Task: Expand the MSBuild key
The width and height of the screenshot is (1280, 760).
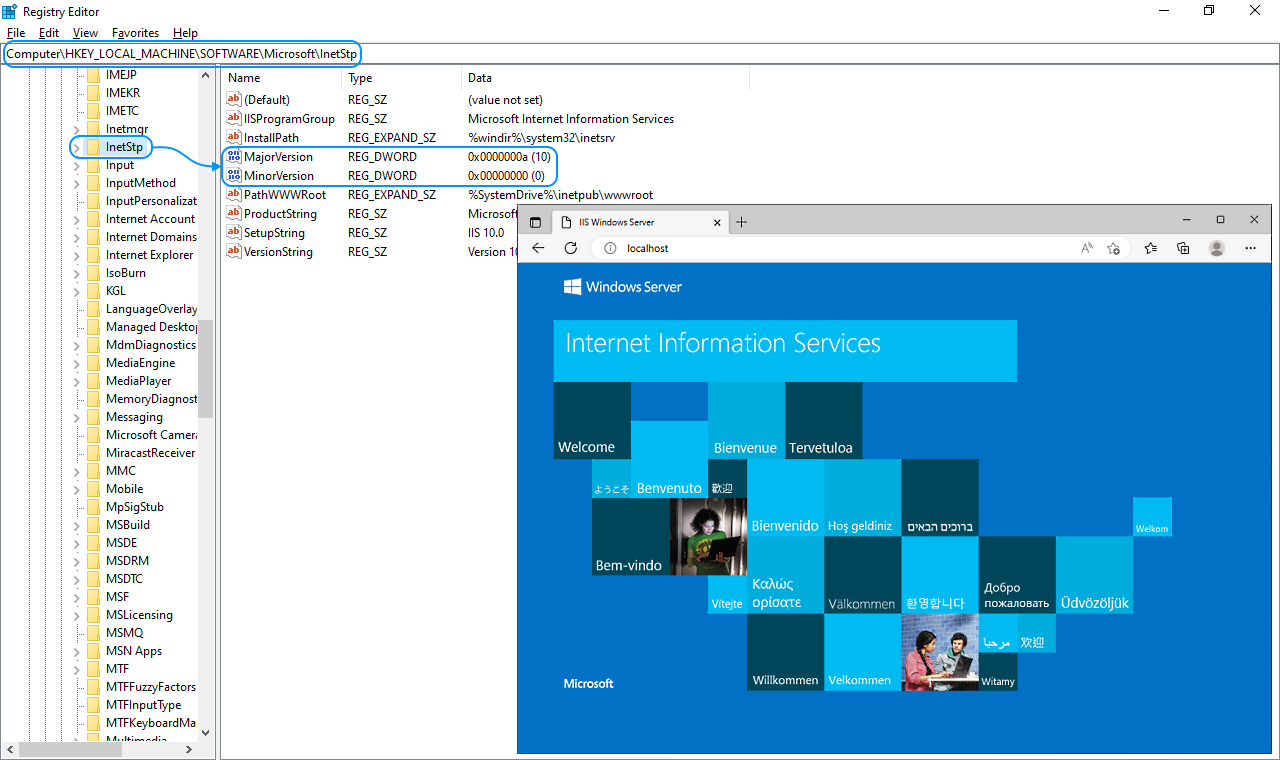Action: pos(77,525)
